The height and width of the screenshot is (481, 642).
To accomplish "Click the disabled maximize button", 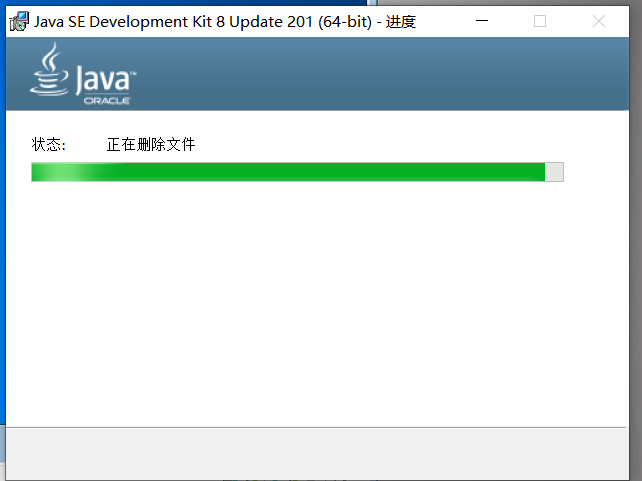I will [540, 21].
